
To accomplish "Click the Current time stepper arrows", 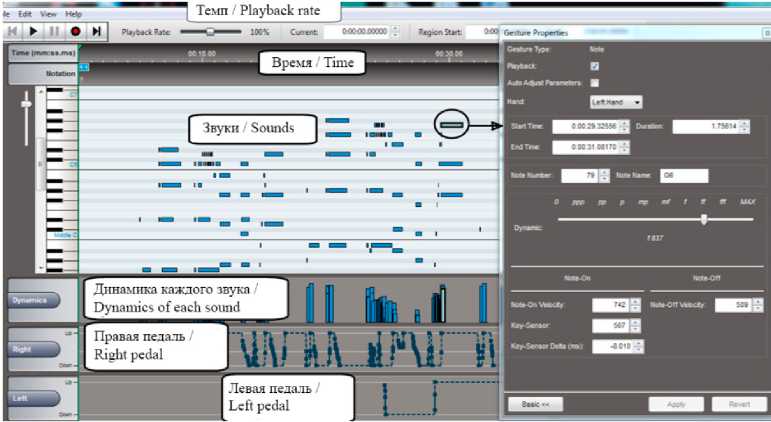I will click(395, 32).
